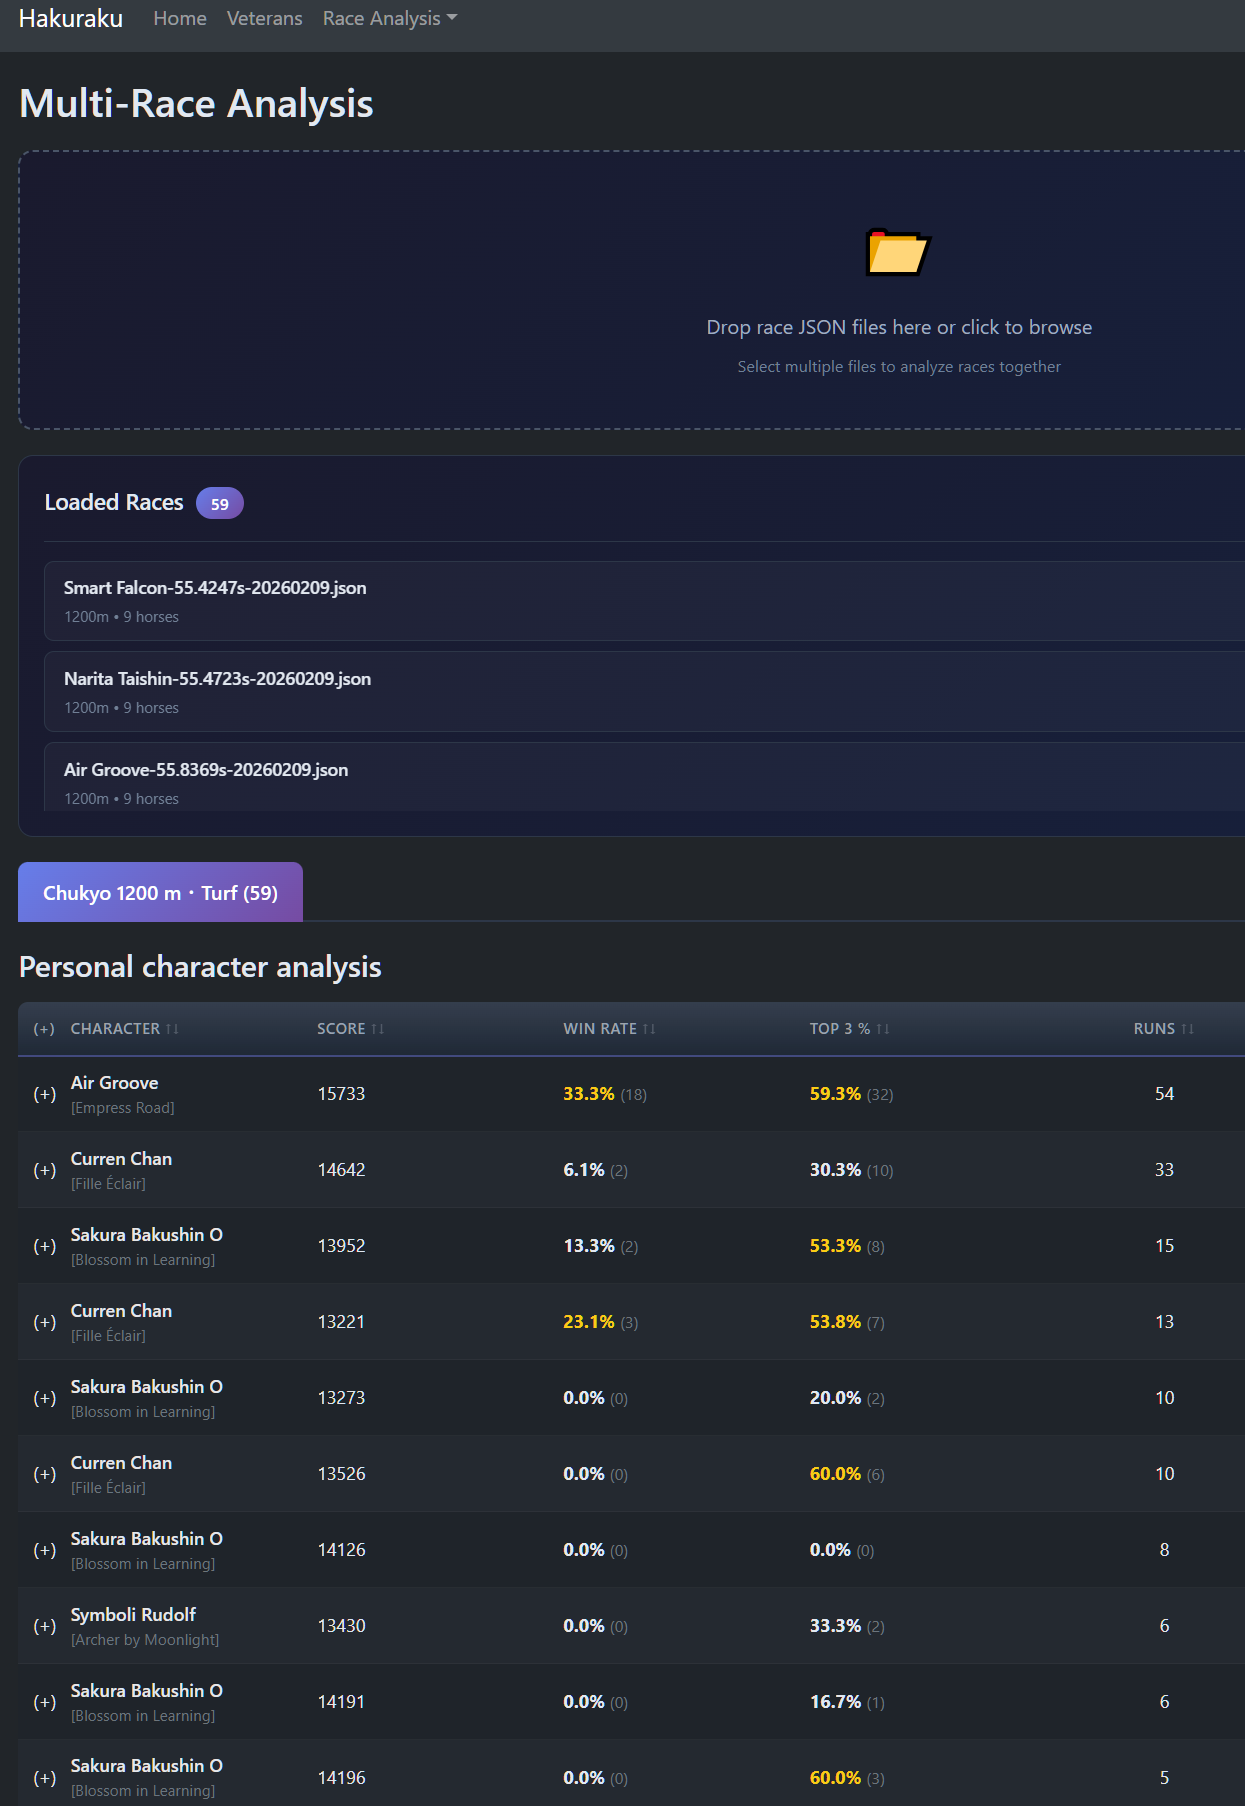This screenshot has width=1245, height=1806.
Task: Expand Curren Chan row with score 14642
Action: pos(44,1170)
